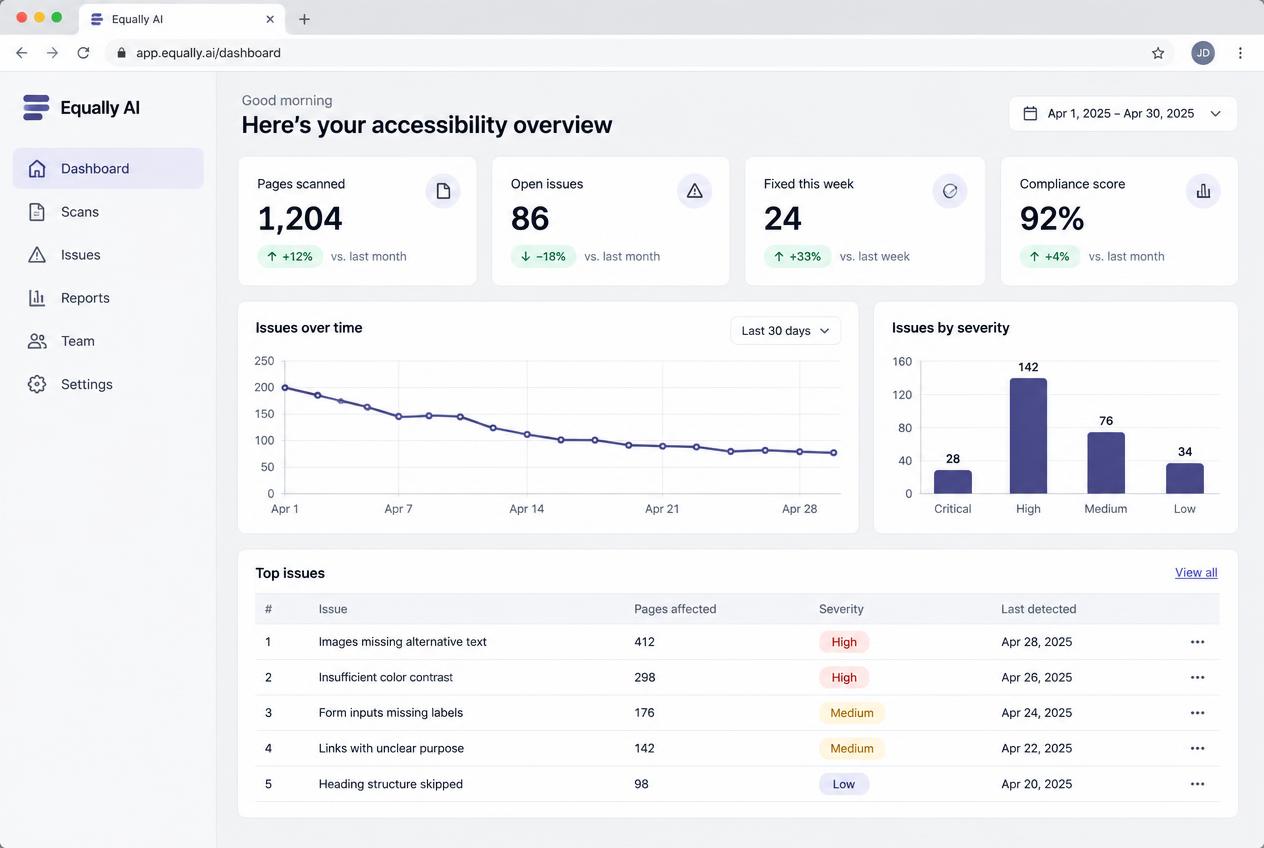Viewport: 1264px width, 848px height.
Task: Click Insufficient color contrast issue
Action: coord(386,677)
